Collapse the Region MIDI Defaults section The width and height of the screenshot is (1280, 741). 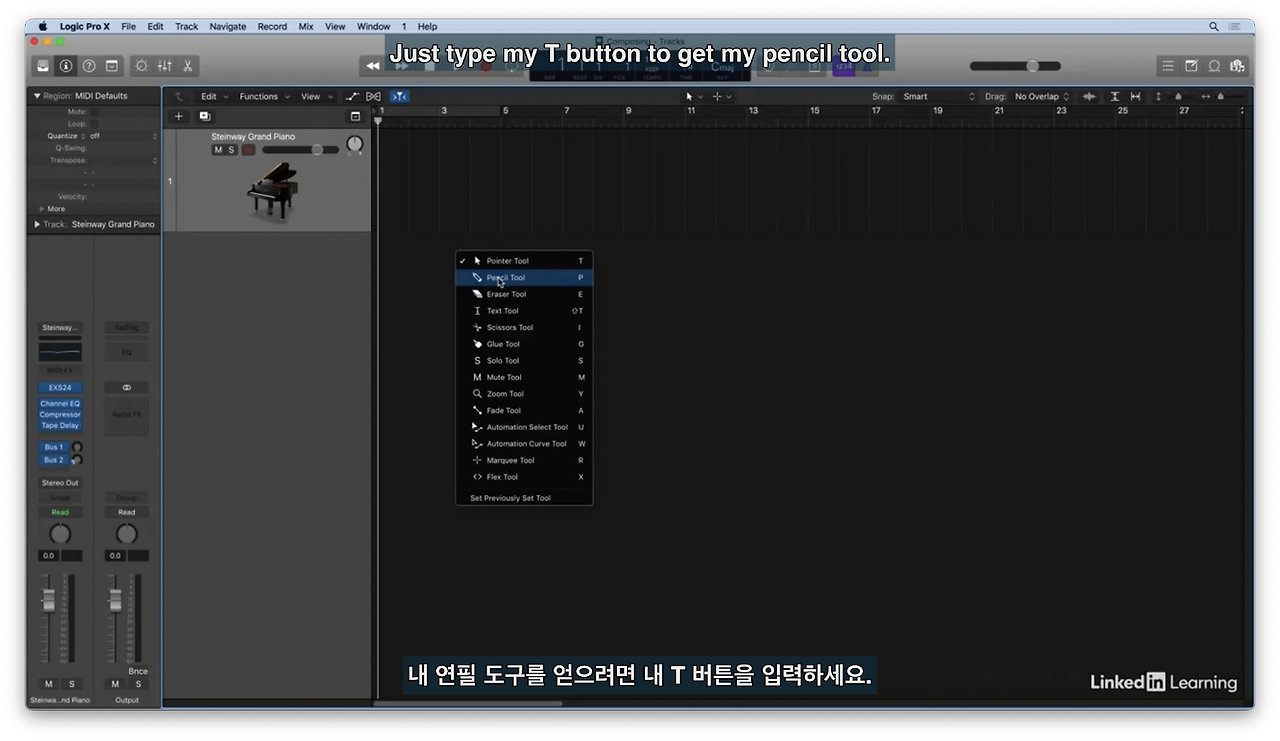(x=38, y=96)
